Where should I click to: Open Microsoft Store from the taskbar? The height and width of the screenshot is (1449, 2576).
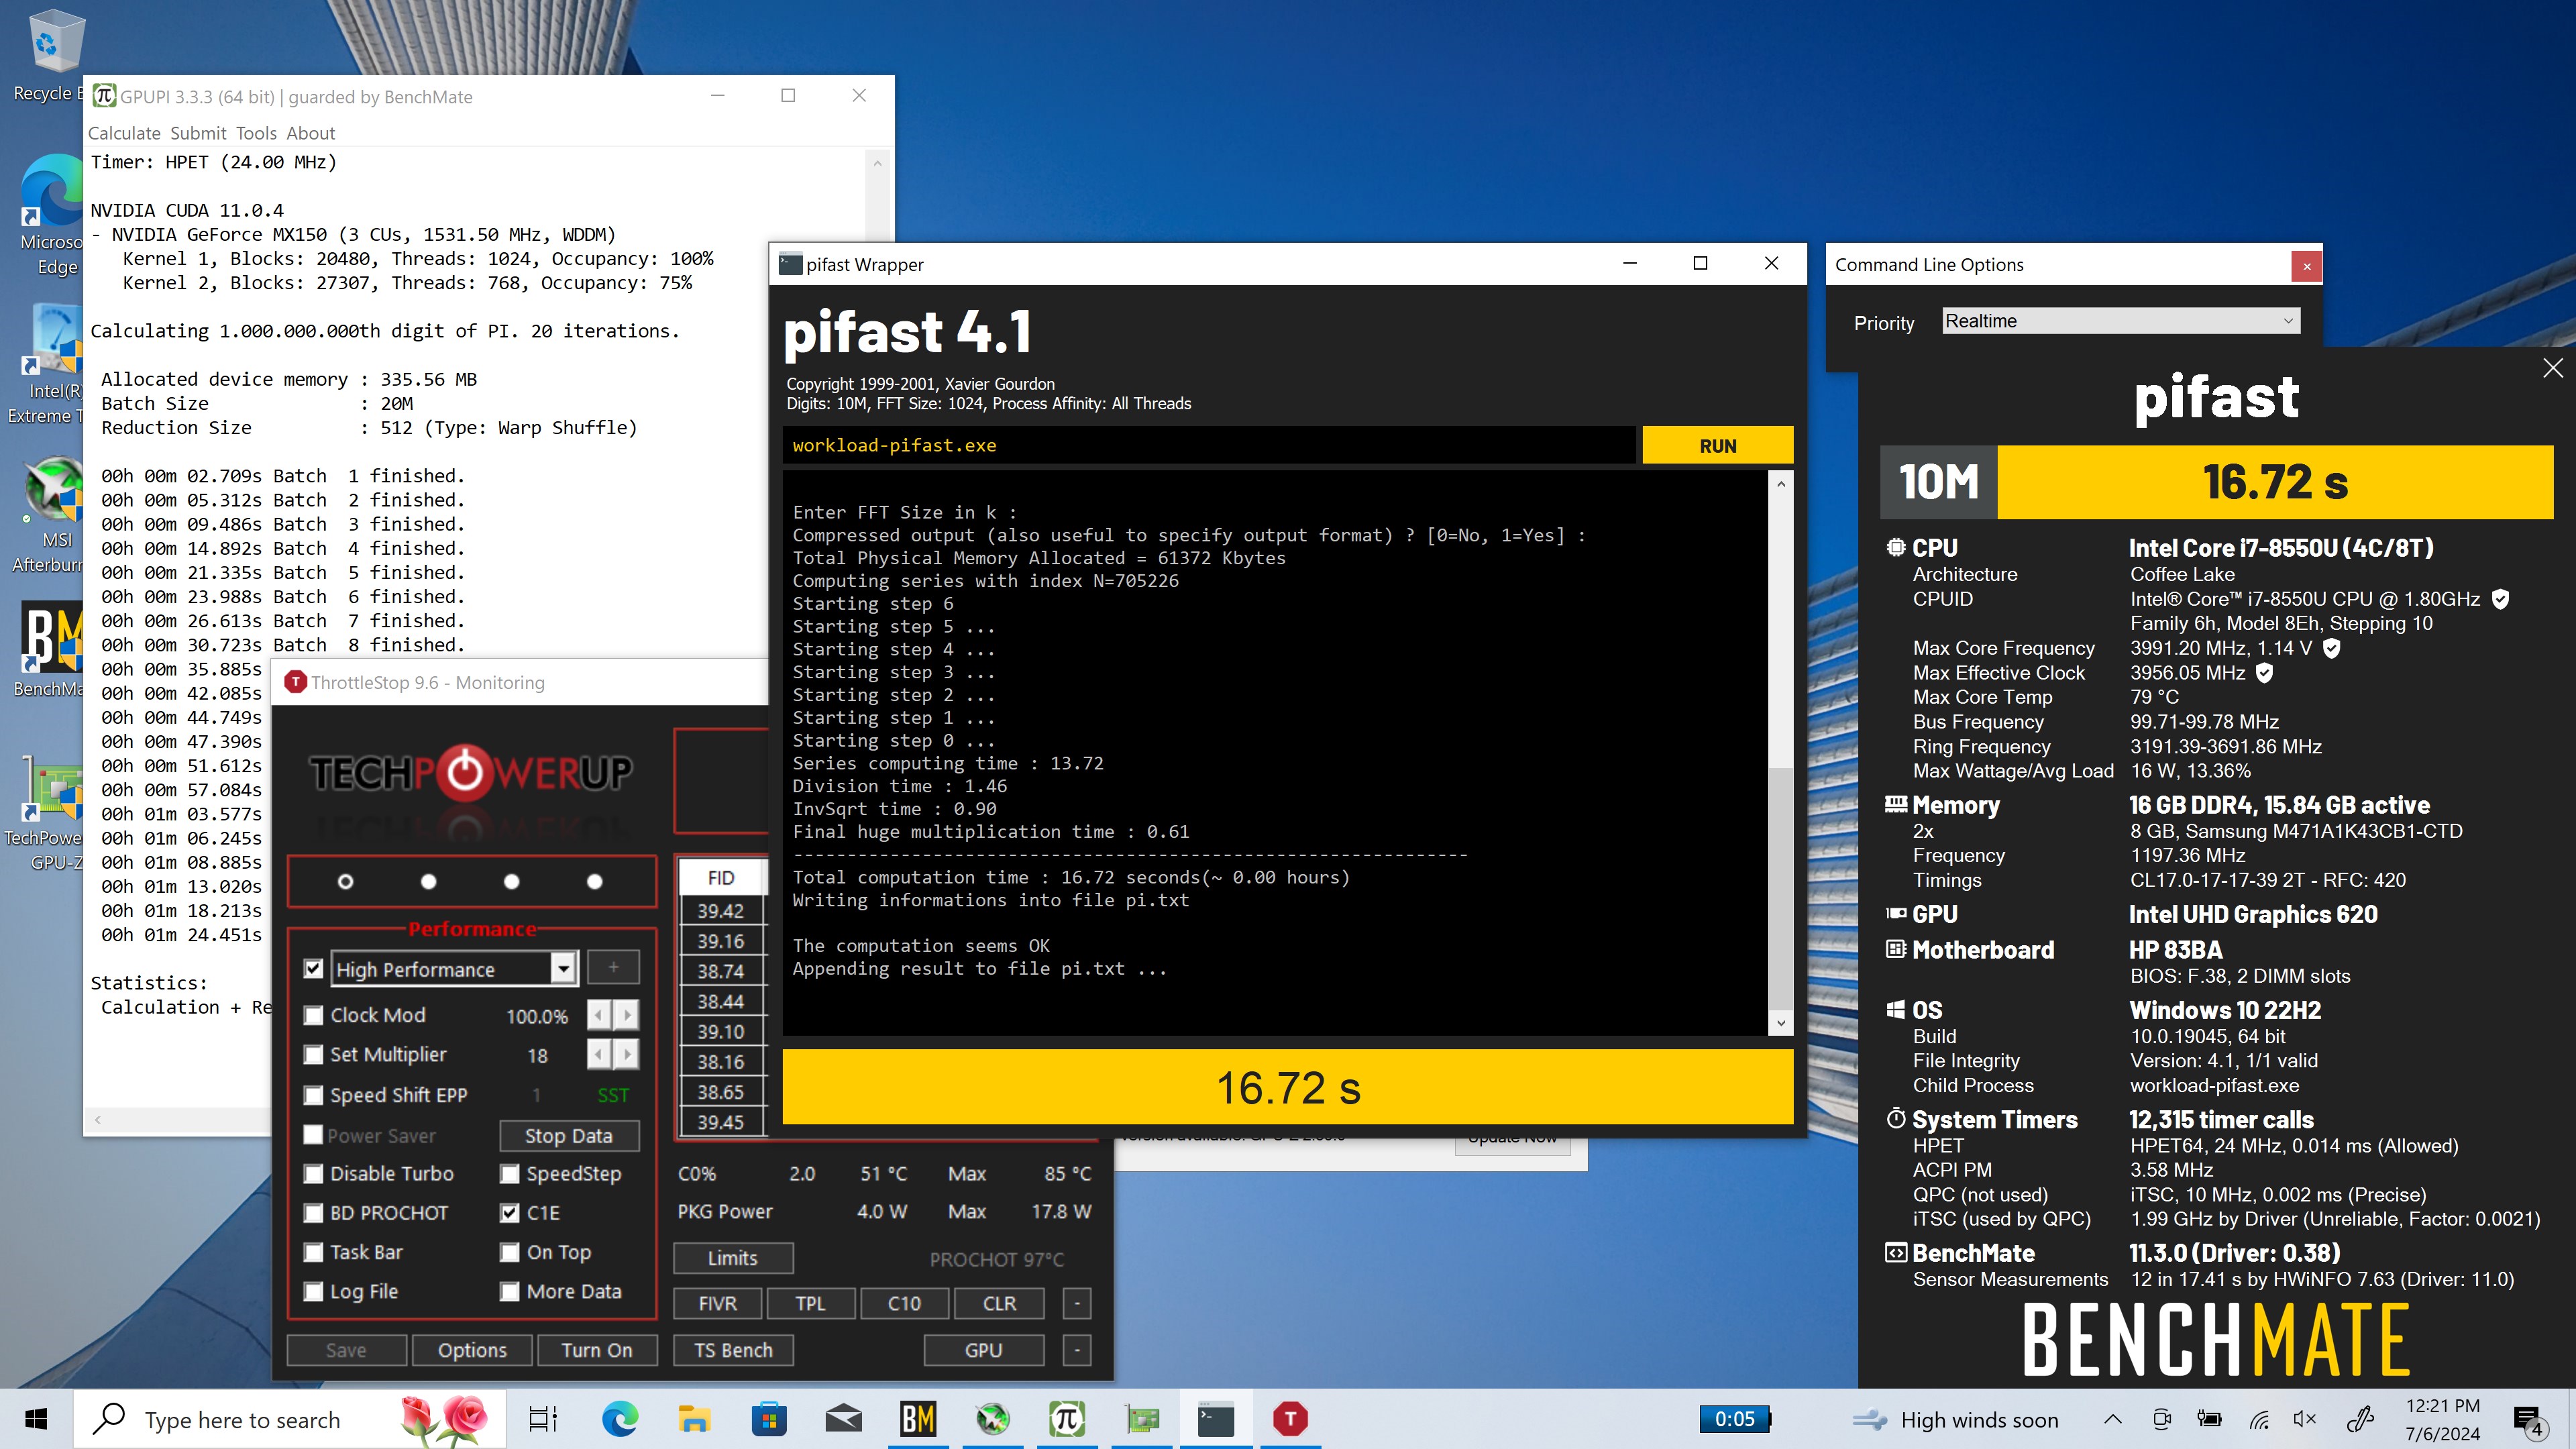coord(769,1419)
